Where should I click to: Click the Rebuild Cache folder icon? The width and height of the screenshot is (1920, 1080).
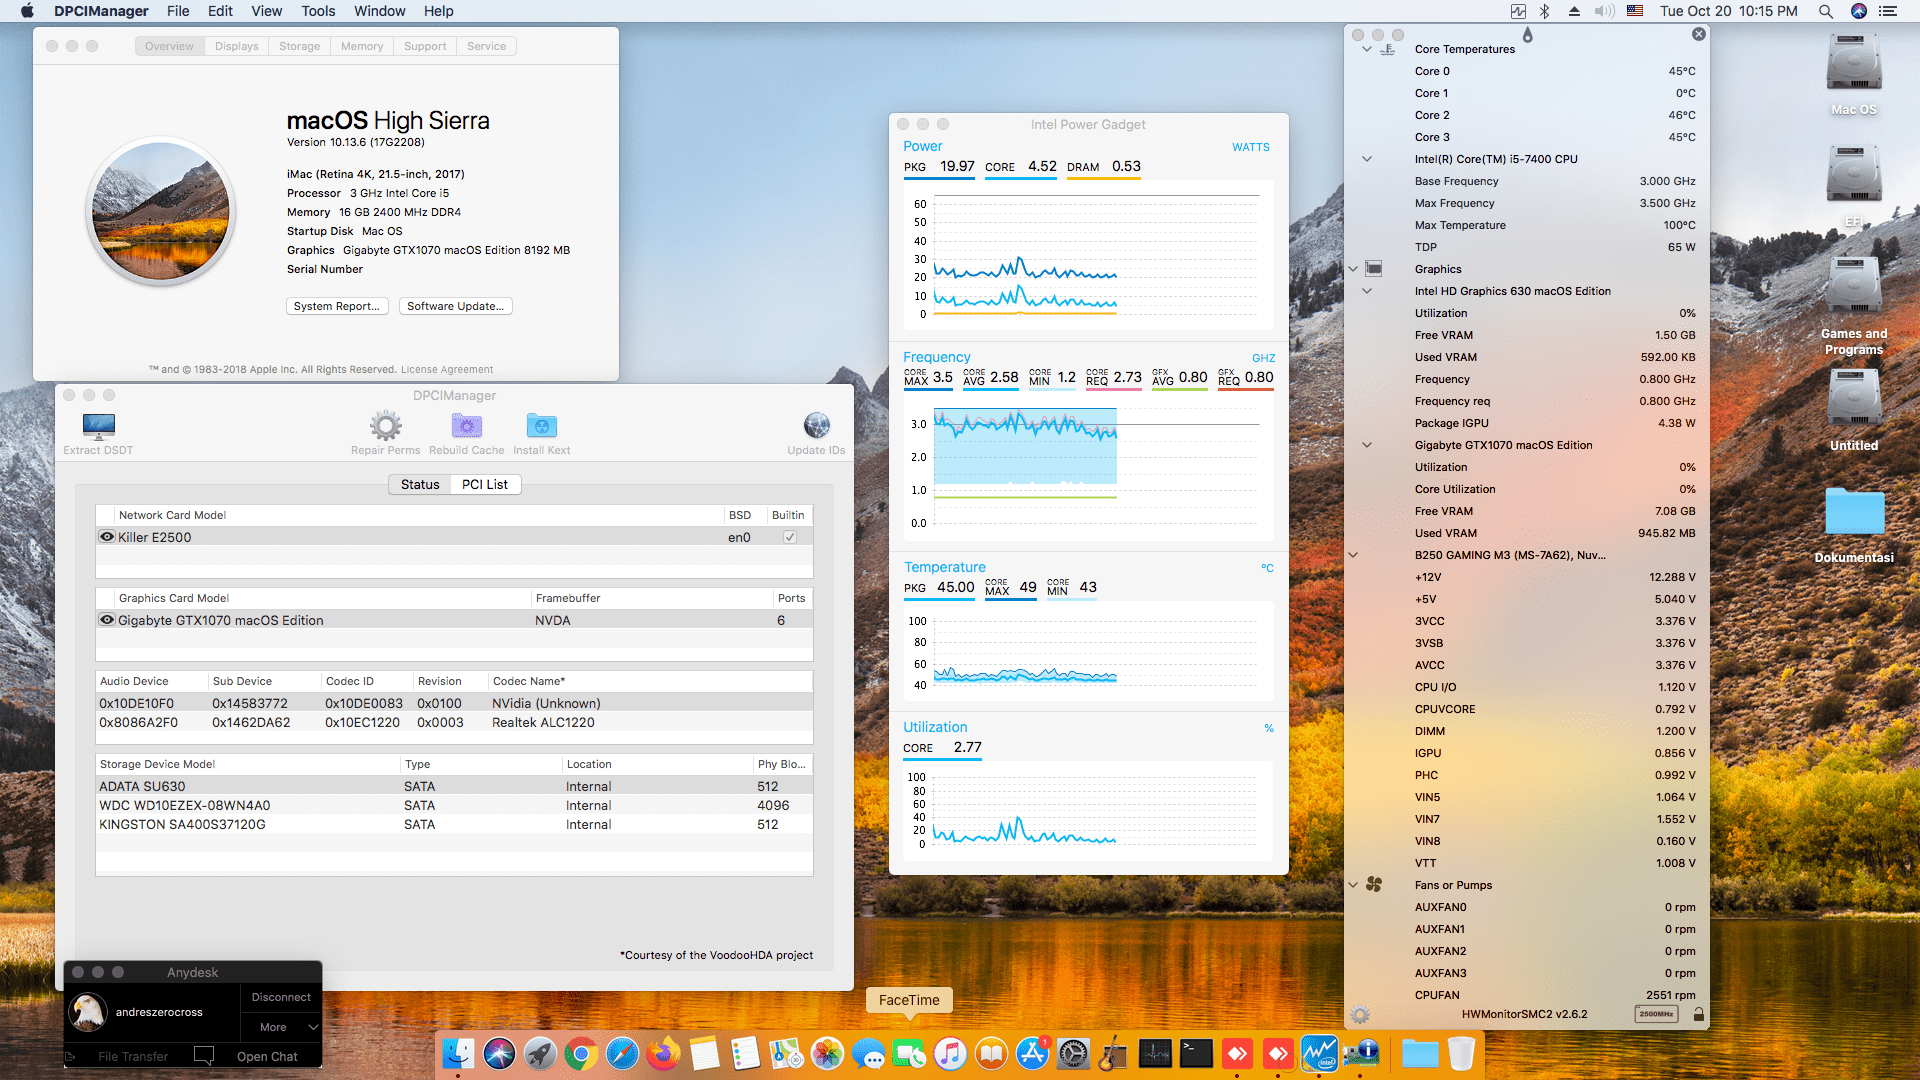pos(466,426)
